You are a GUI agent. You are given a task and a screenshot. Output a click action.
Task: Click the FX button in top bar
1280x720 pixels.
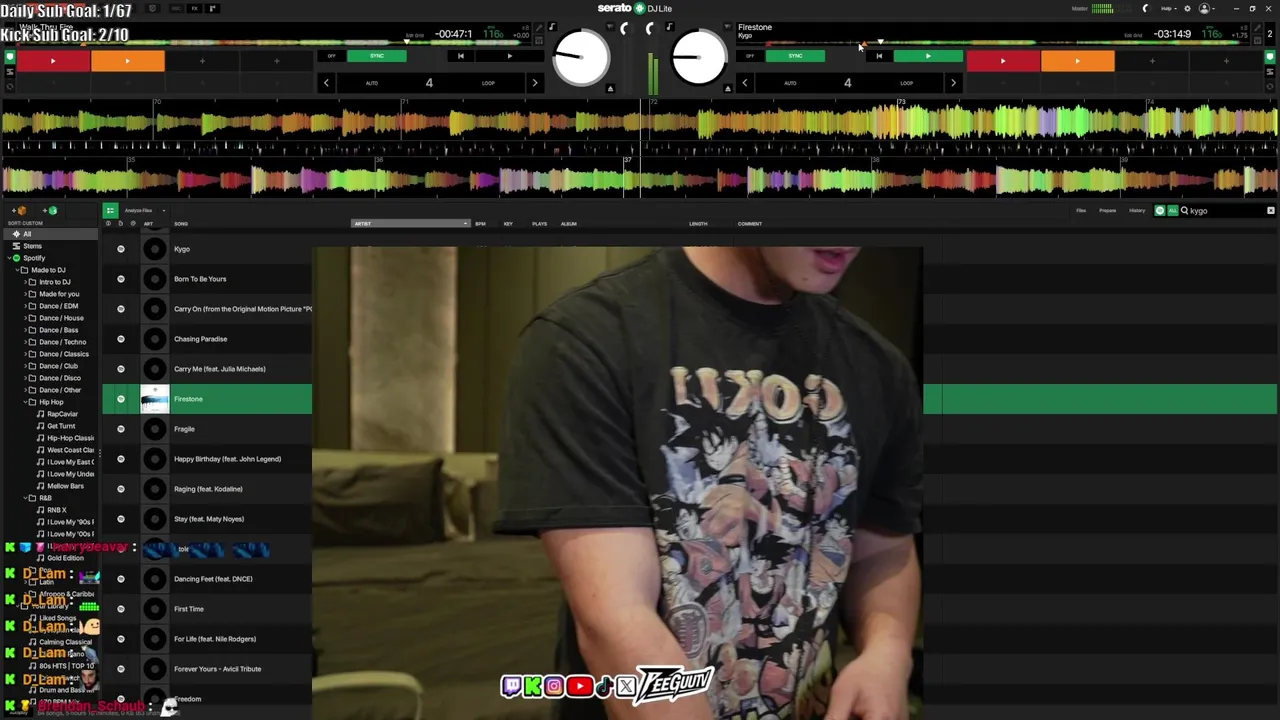[194, 8]
